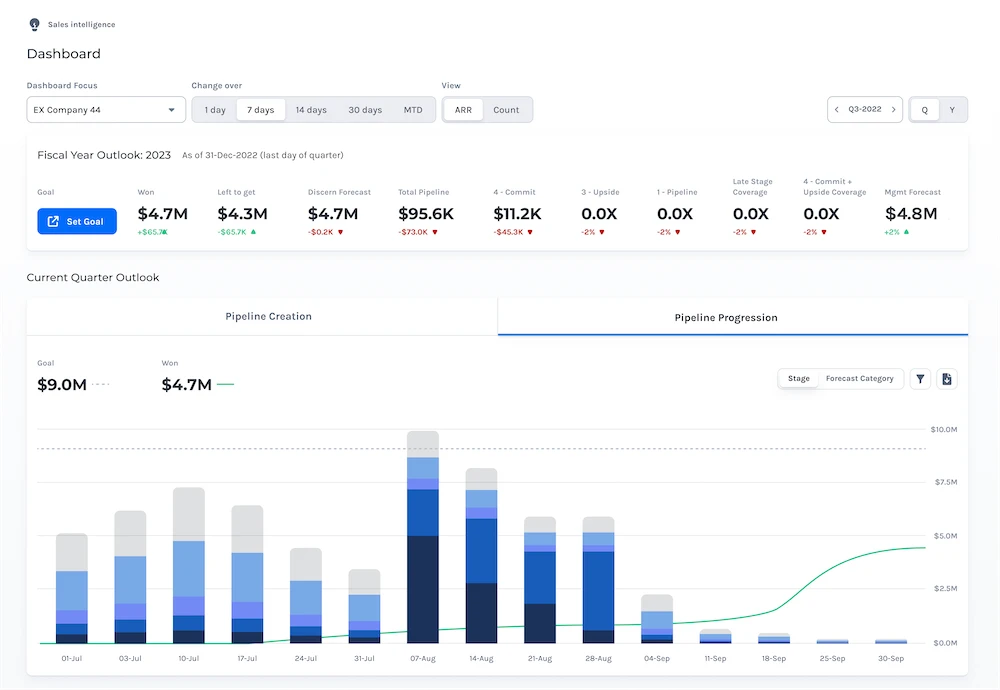Select 14 days change over option
This screenshot has height=690, width=1000.
coord(311,110)
